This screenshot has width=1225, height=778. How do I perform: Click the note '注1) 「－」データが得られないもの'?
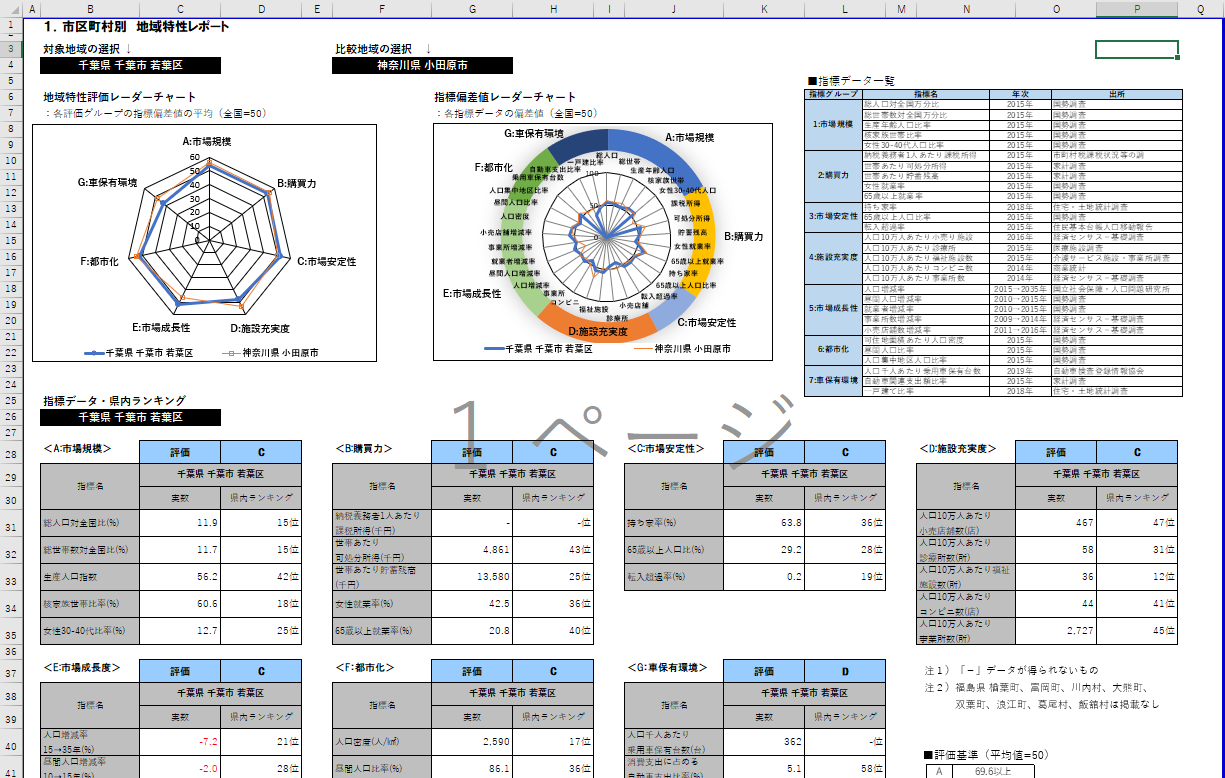click(x=1011, y=670)
